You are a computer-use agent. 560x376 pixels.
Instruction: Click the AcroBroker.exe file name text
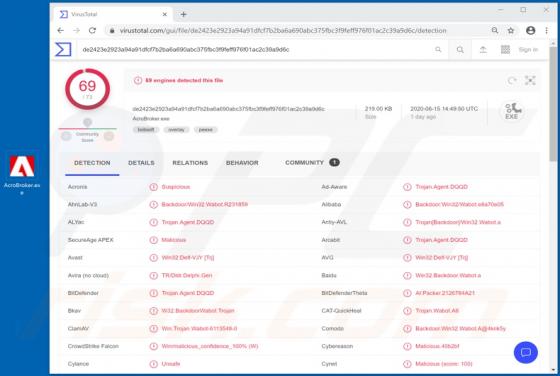click(151, 119)
